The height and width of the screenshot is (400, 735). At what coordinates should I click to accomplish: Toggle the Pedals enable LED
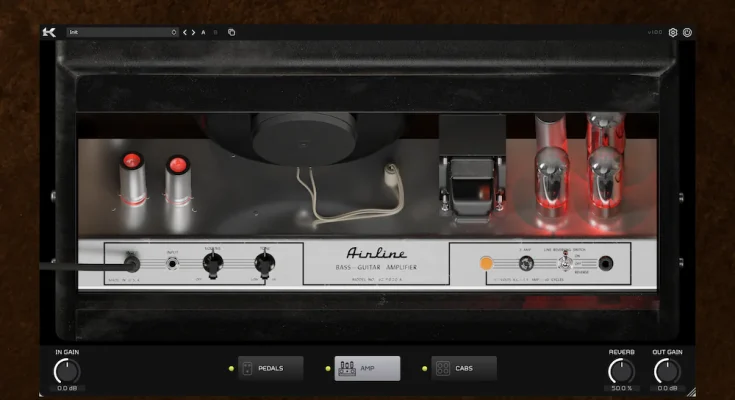pos(231,368)
